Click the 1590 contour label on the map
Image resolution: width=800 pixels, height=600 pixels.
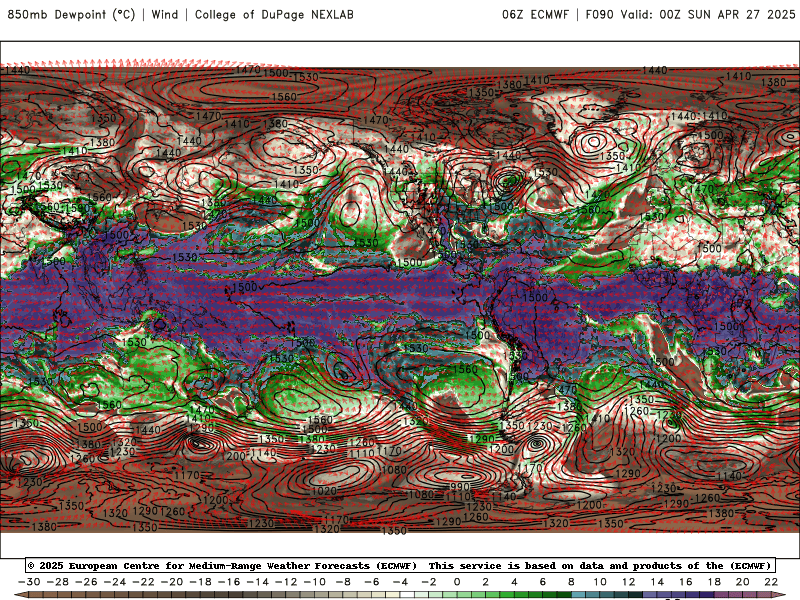(77, 208)
